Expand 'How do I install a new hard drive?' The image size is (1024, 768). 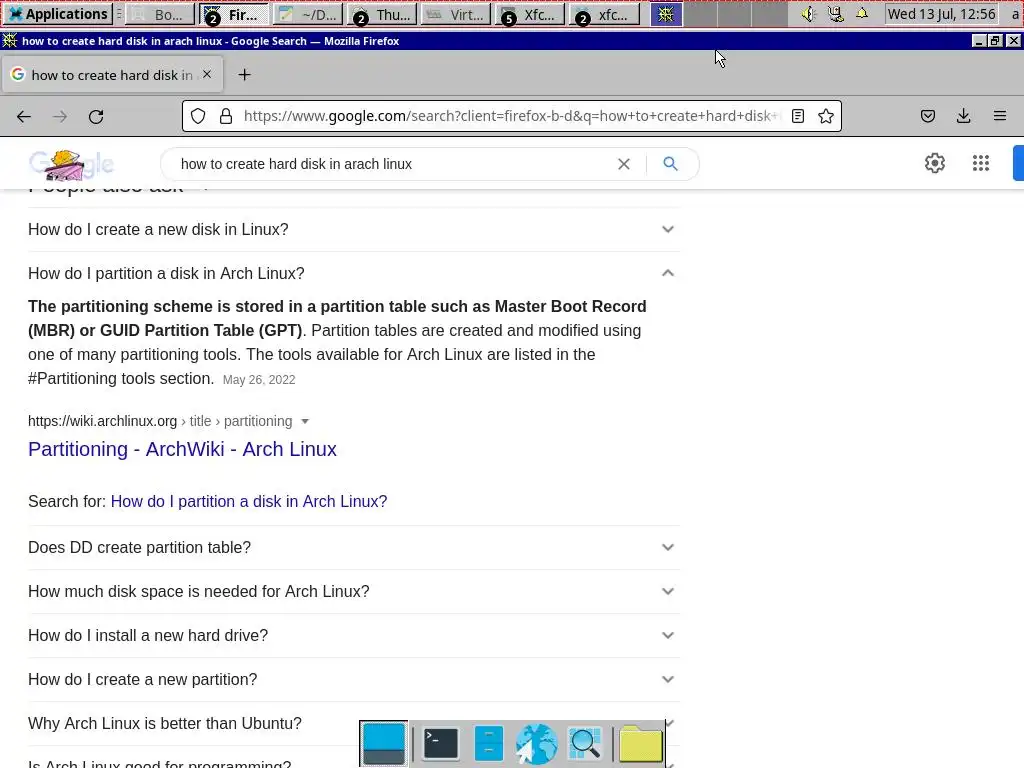tap(354, 635)
